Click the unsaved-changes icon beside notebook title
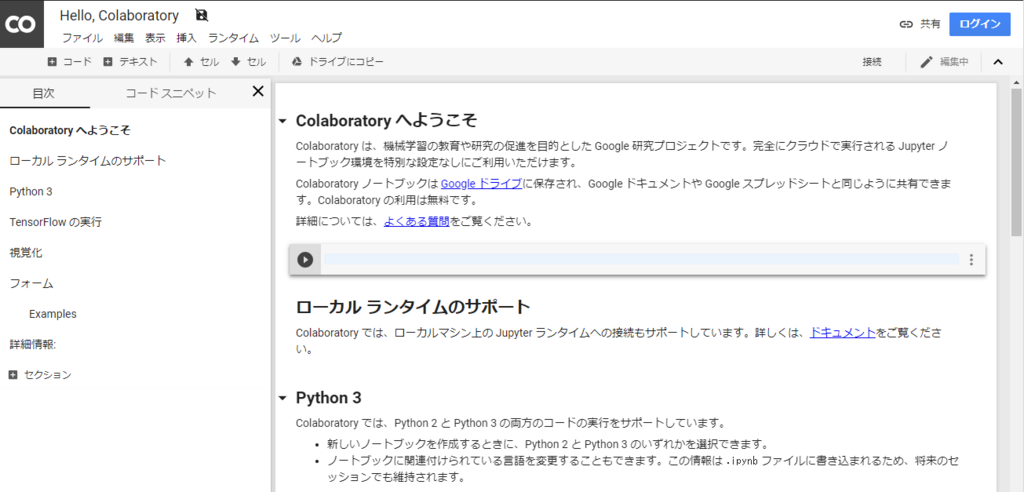This screenshot has width=1024, height=492. tap(202, 15)
